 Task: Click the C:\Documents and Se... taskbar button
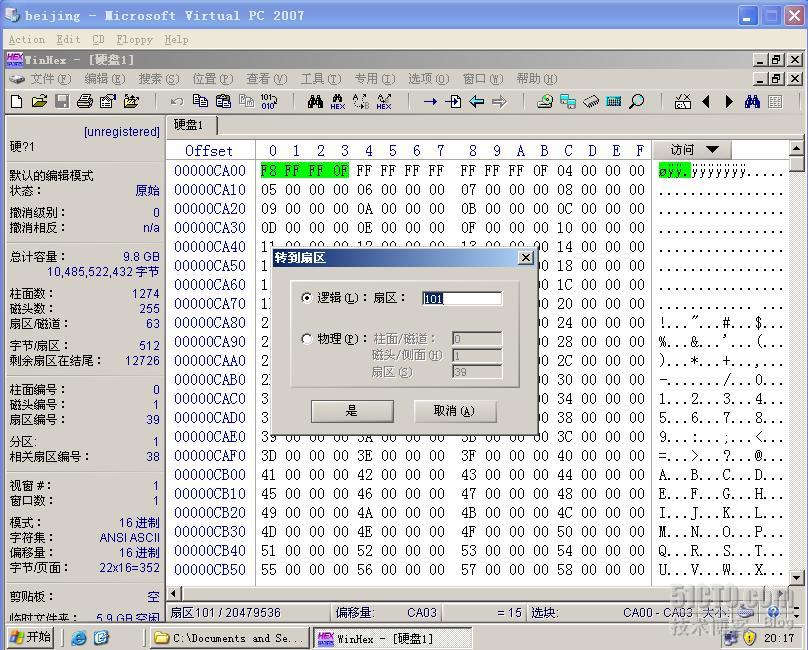pos(229,638)
